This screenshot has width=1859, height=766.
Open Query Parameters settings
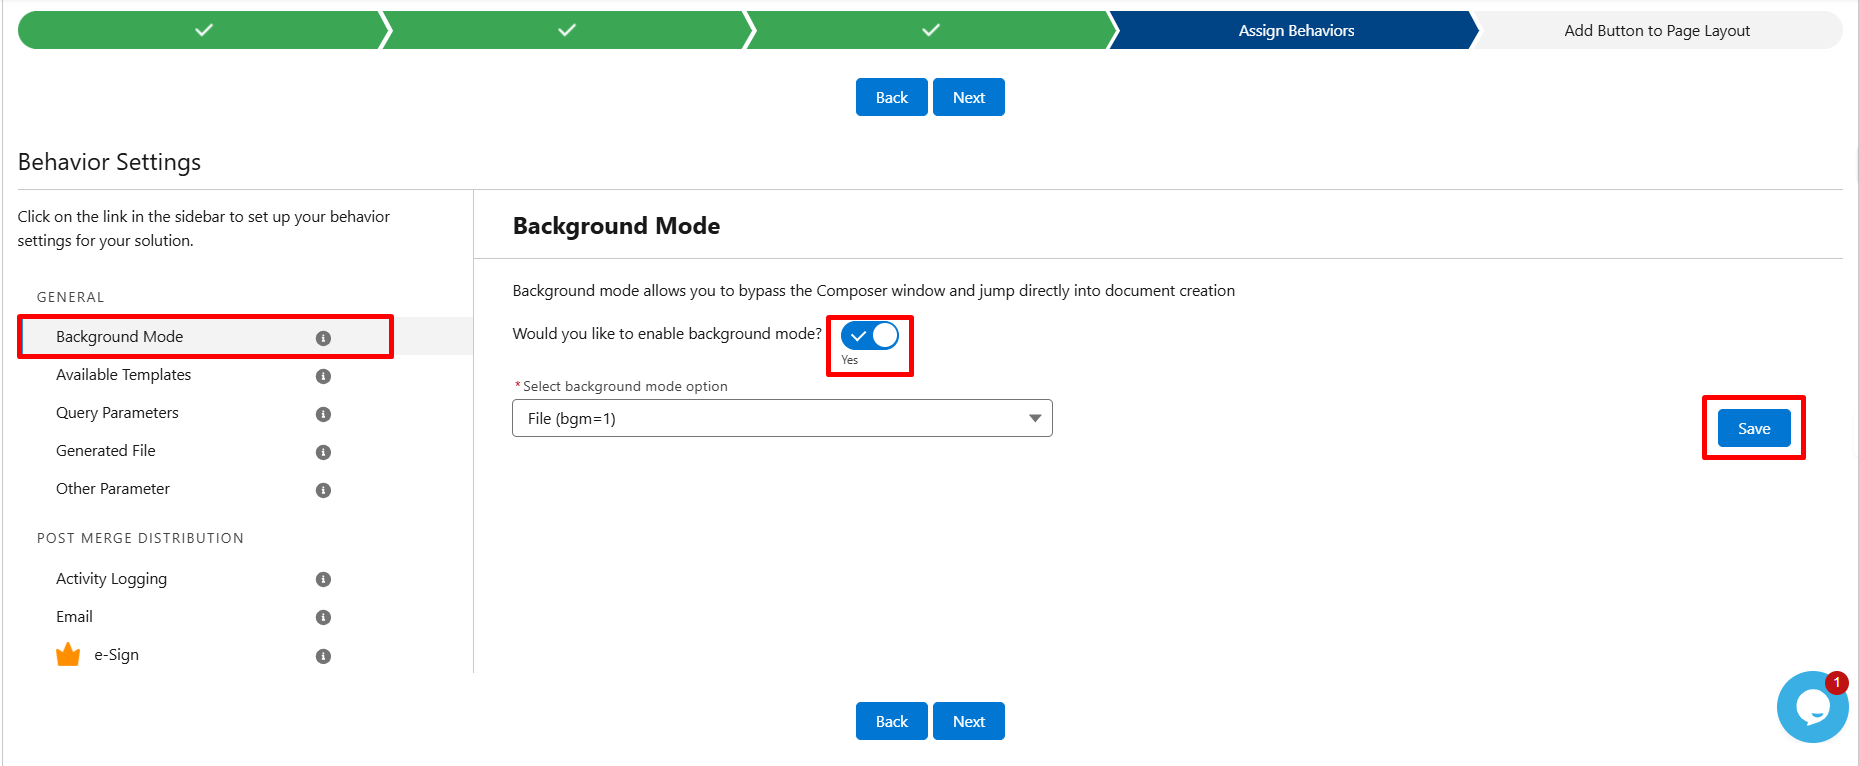(x=117, y=413)
